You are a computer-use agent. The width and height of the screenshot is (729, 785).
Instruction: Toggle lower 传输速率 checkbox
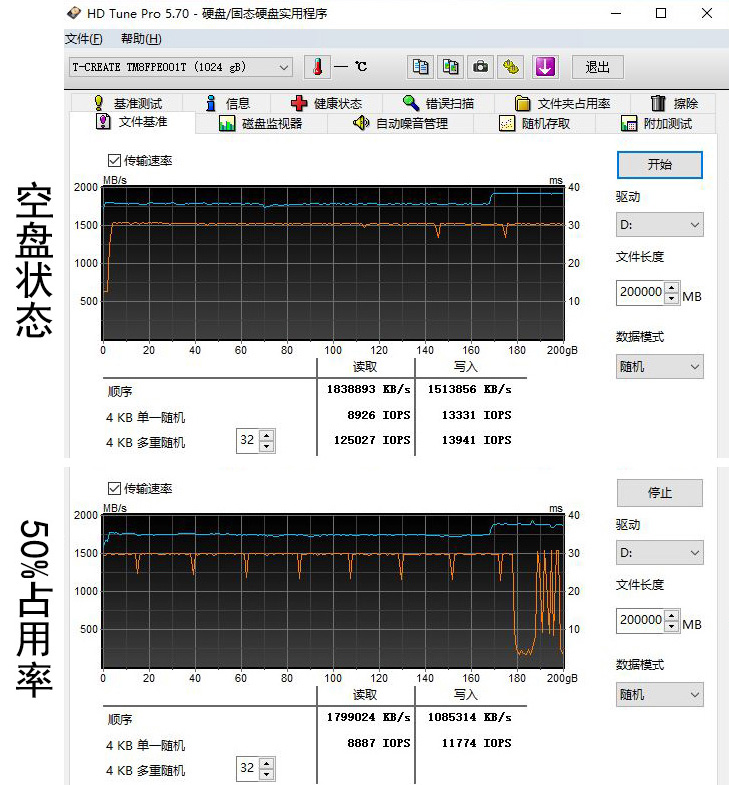coord(114,488)
